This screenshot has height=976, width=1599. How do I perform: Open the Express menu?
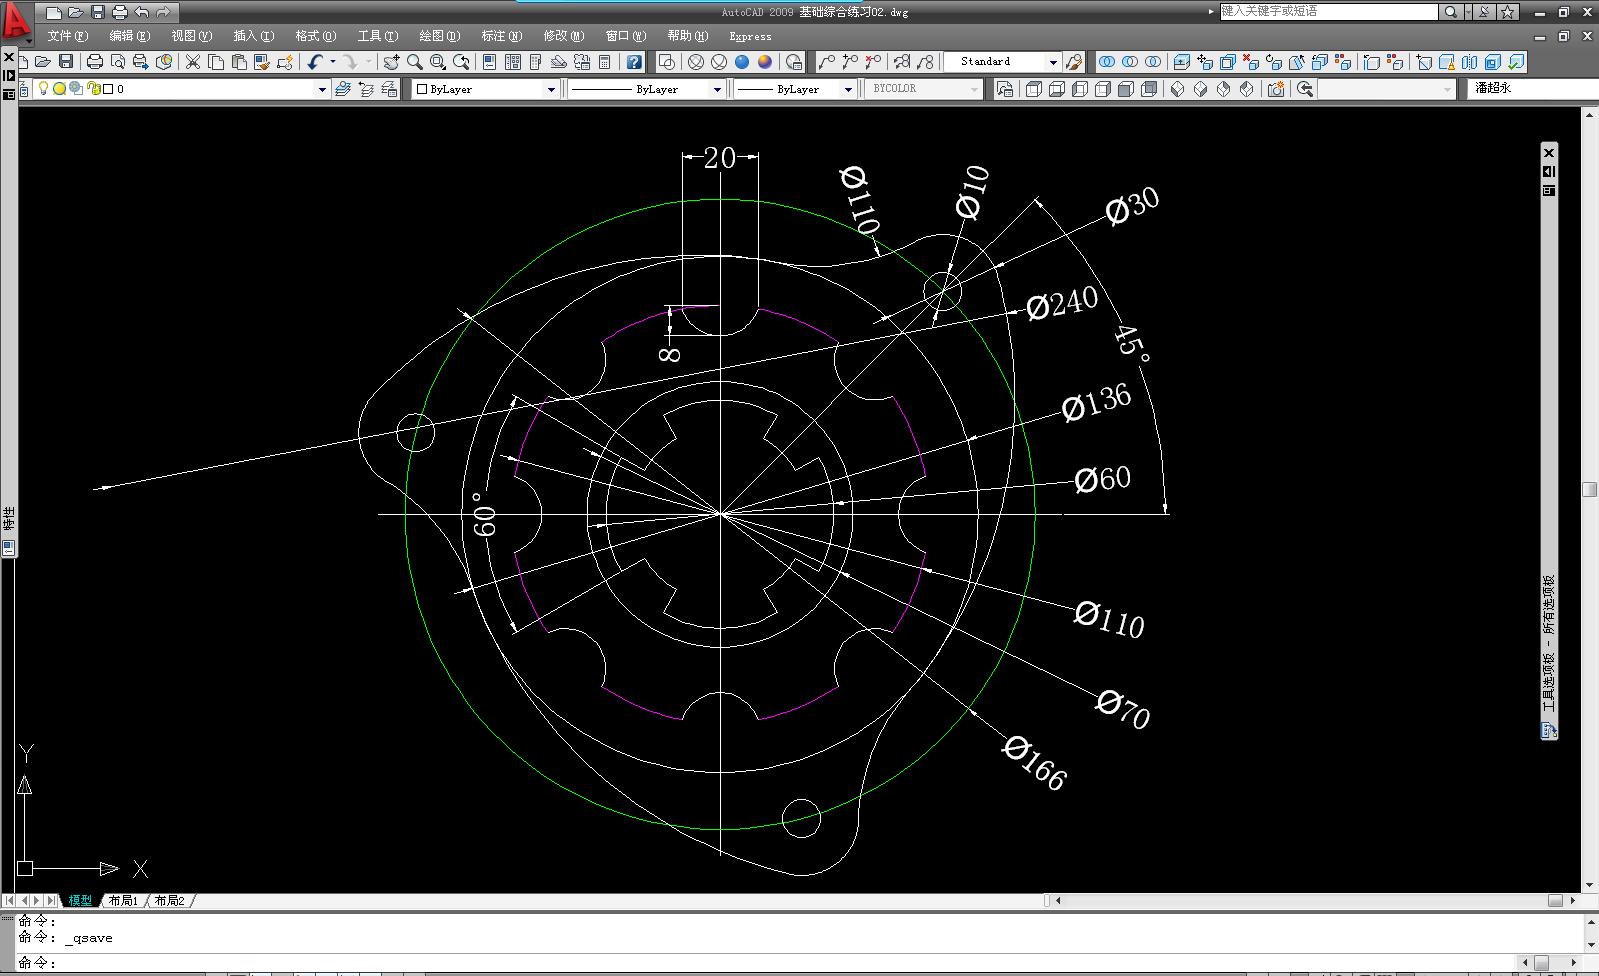(750, 36)
